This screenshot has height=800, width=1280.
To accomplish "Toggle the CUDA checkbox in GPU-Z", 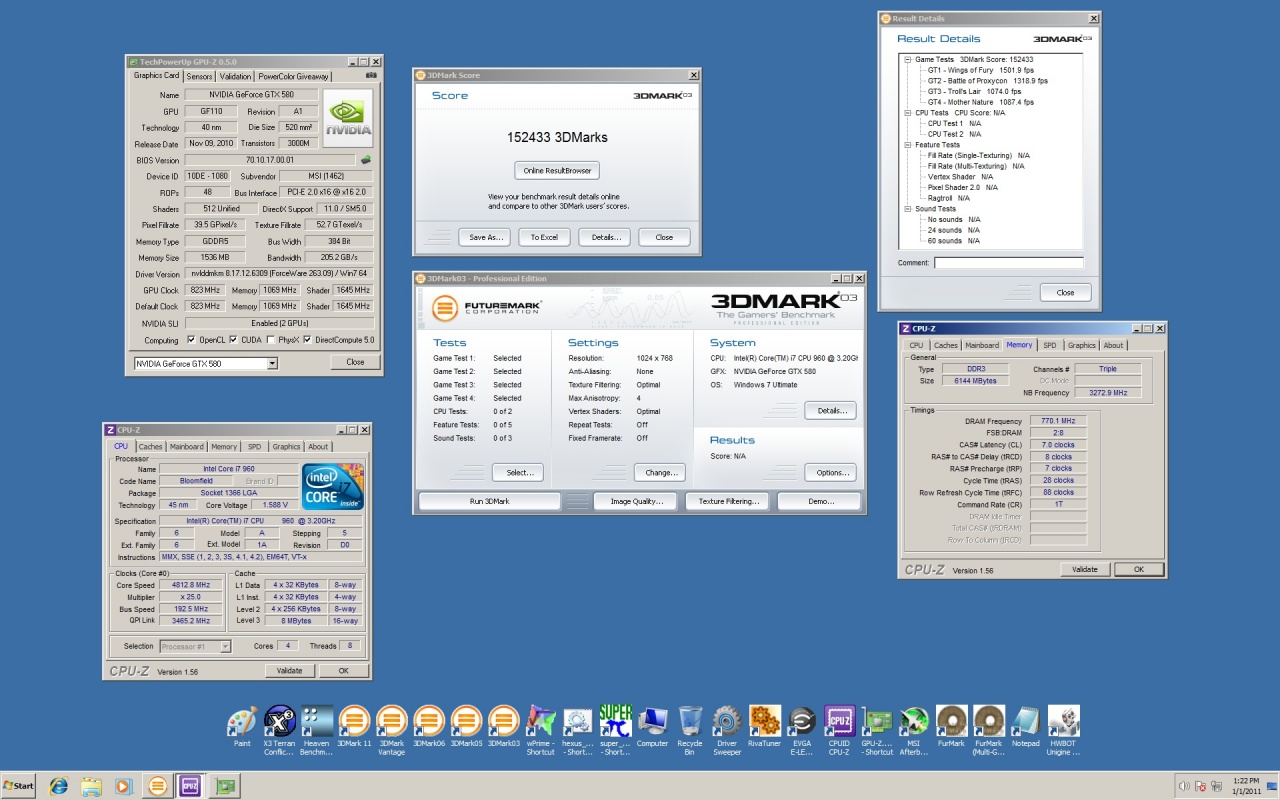I will (x=233, y=340).
